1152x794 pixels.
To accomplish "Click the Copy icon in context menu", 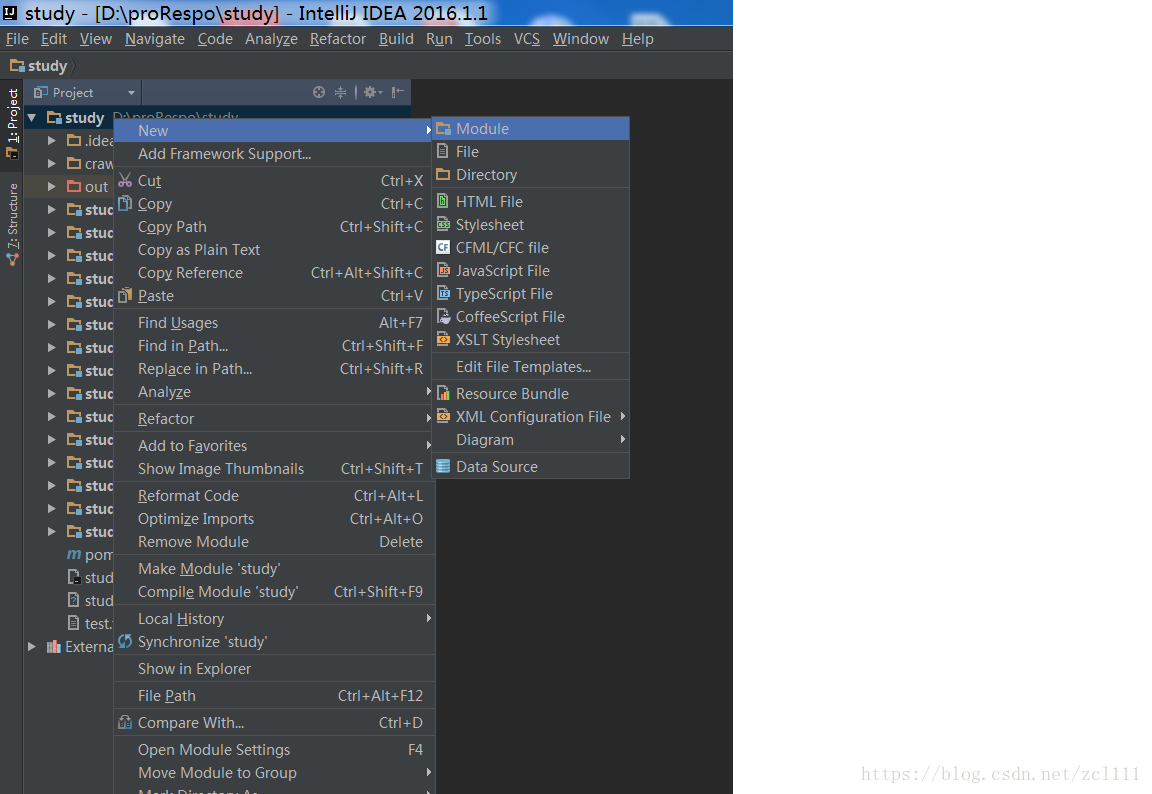I will click(125, 203).
